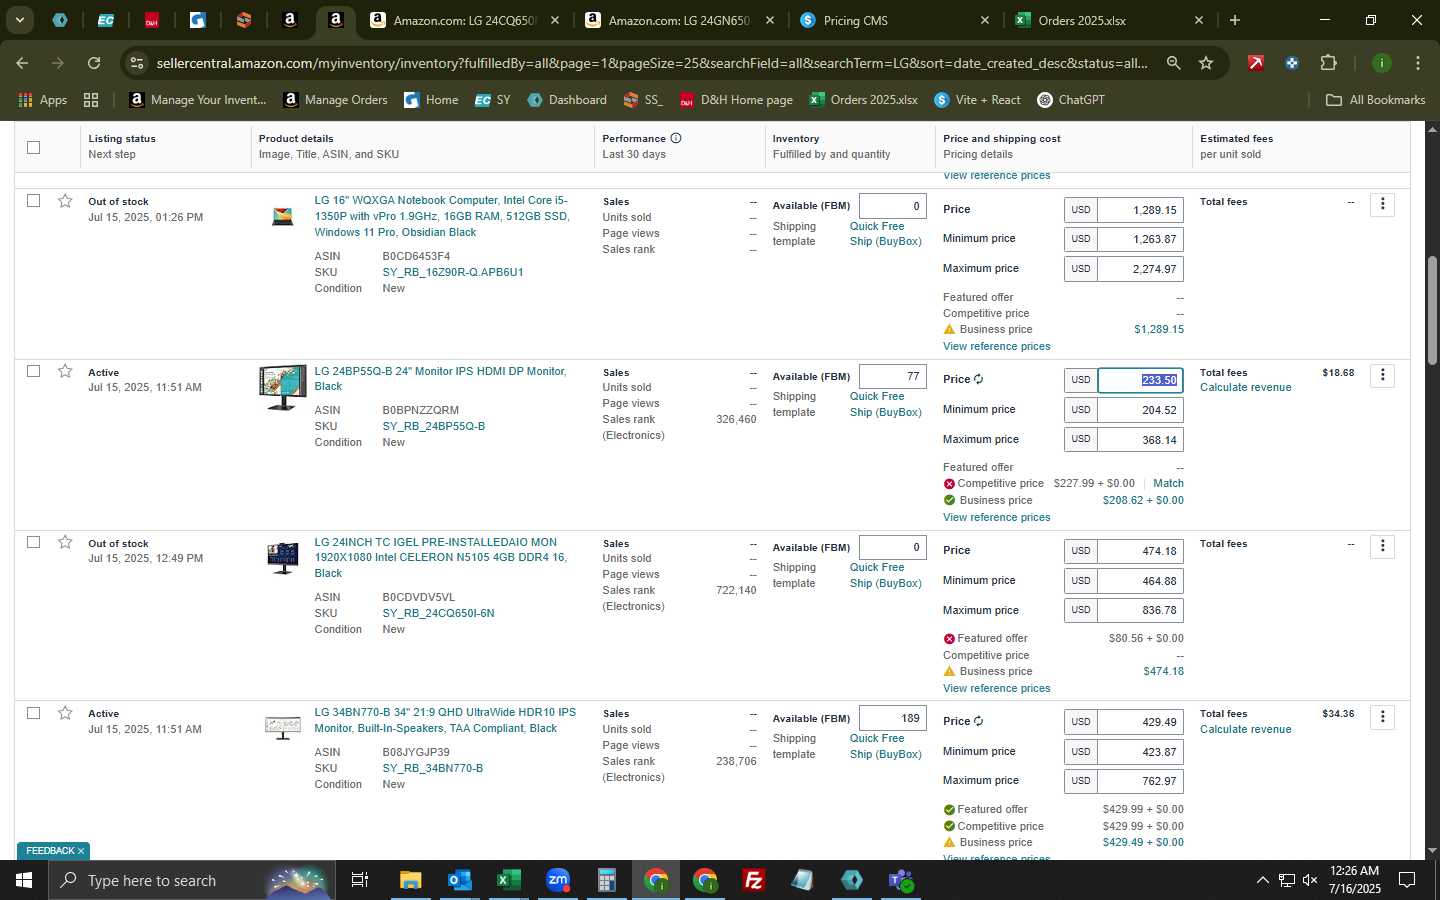Switch to Amazon.com: LG 24GN650 tab

(680, 20)
